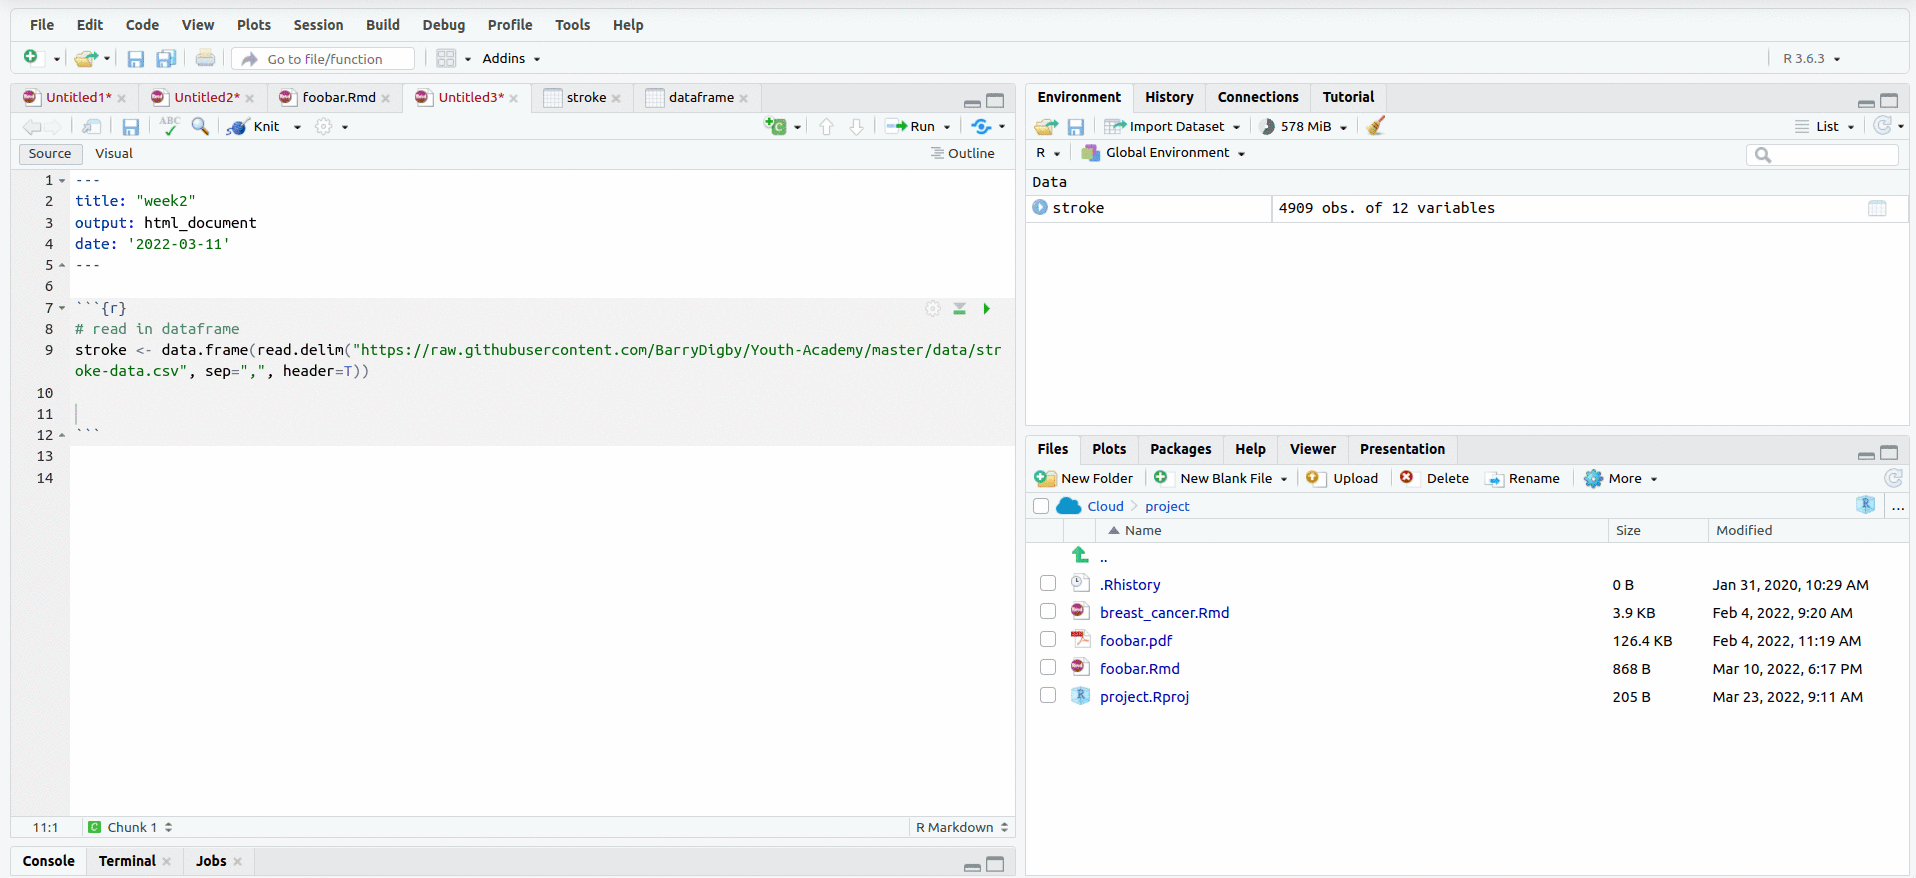Click the editor's save document icon

pyautogui.click(x=130, y=127)
